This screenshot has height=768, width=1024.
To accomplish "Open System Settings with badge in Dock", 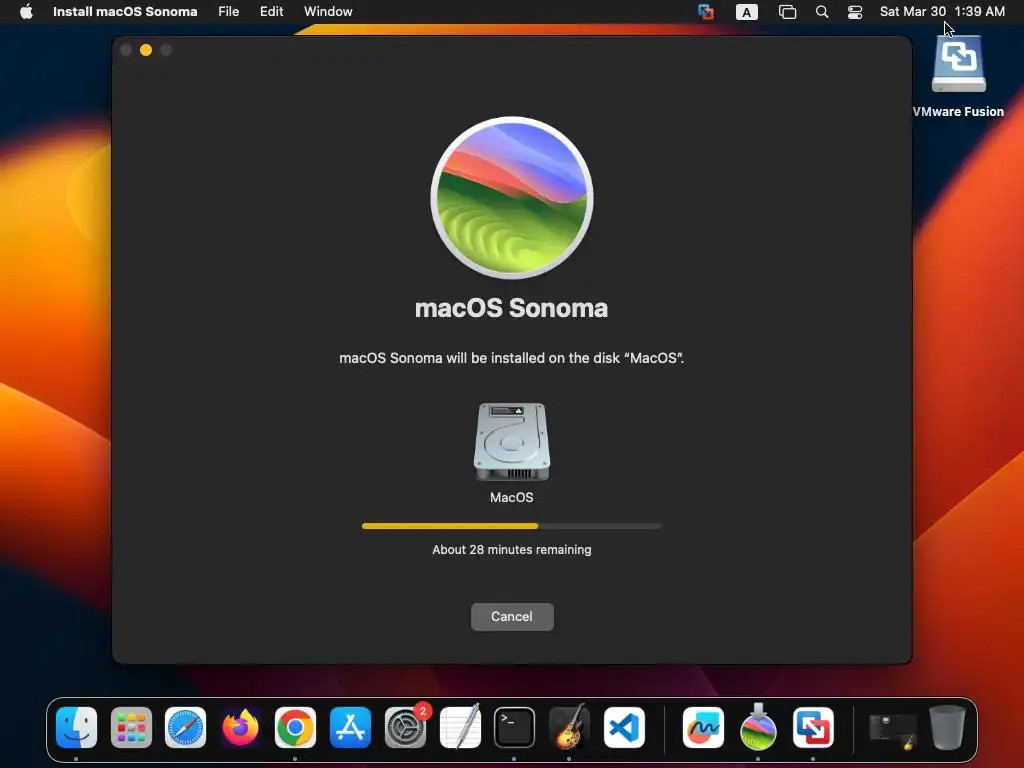I will tap(406, 727).
